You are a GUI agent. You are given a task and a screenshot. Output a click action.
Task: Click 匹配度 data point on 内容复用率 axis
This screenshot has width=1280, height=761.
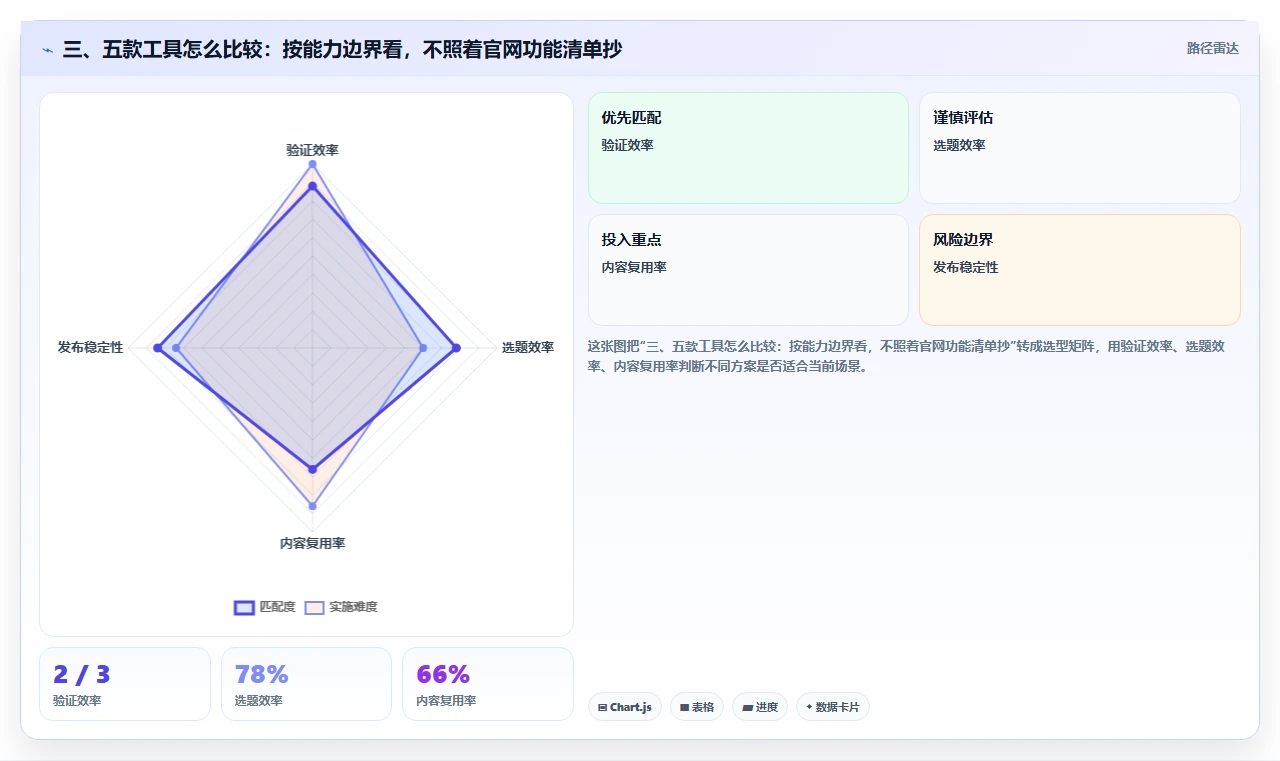(x=312, y=469)
